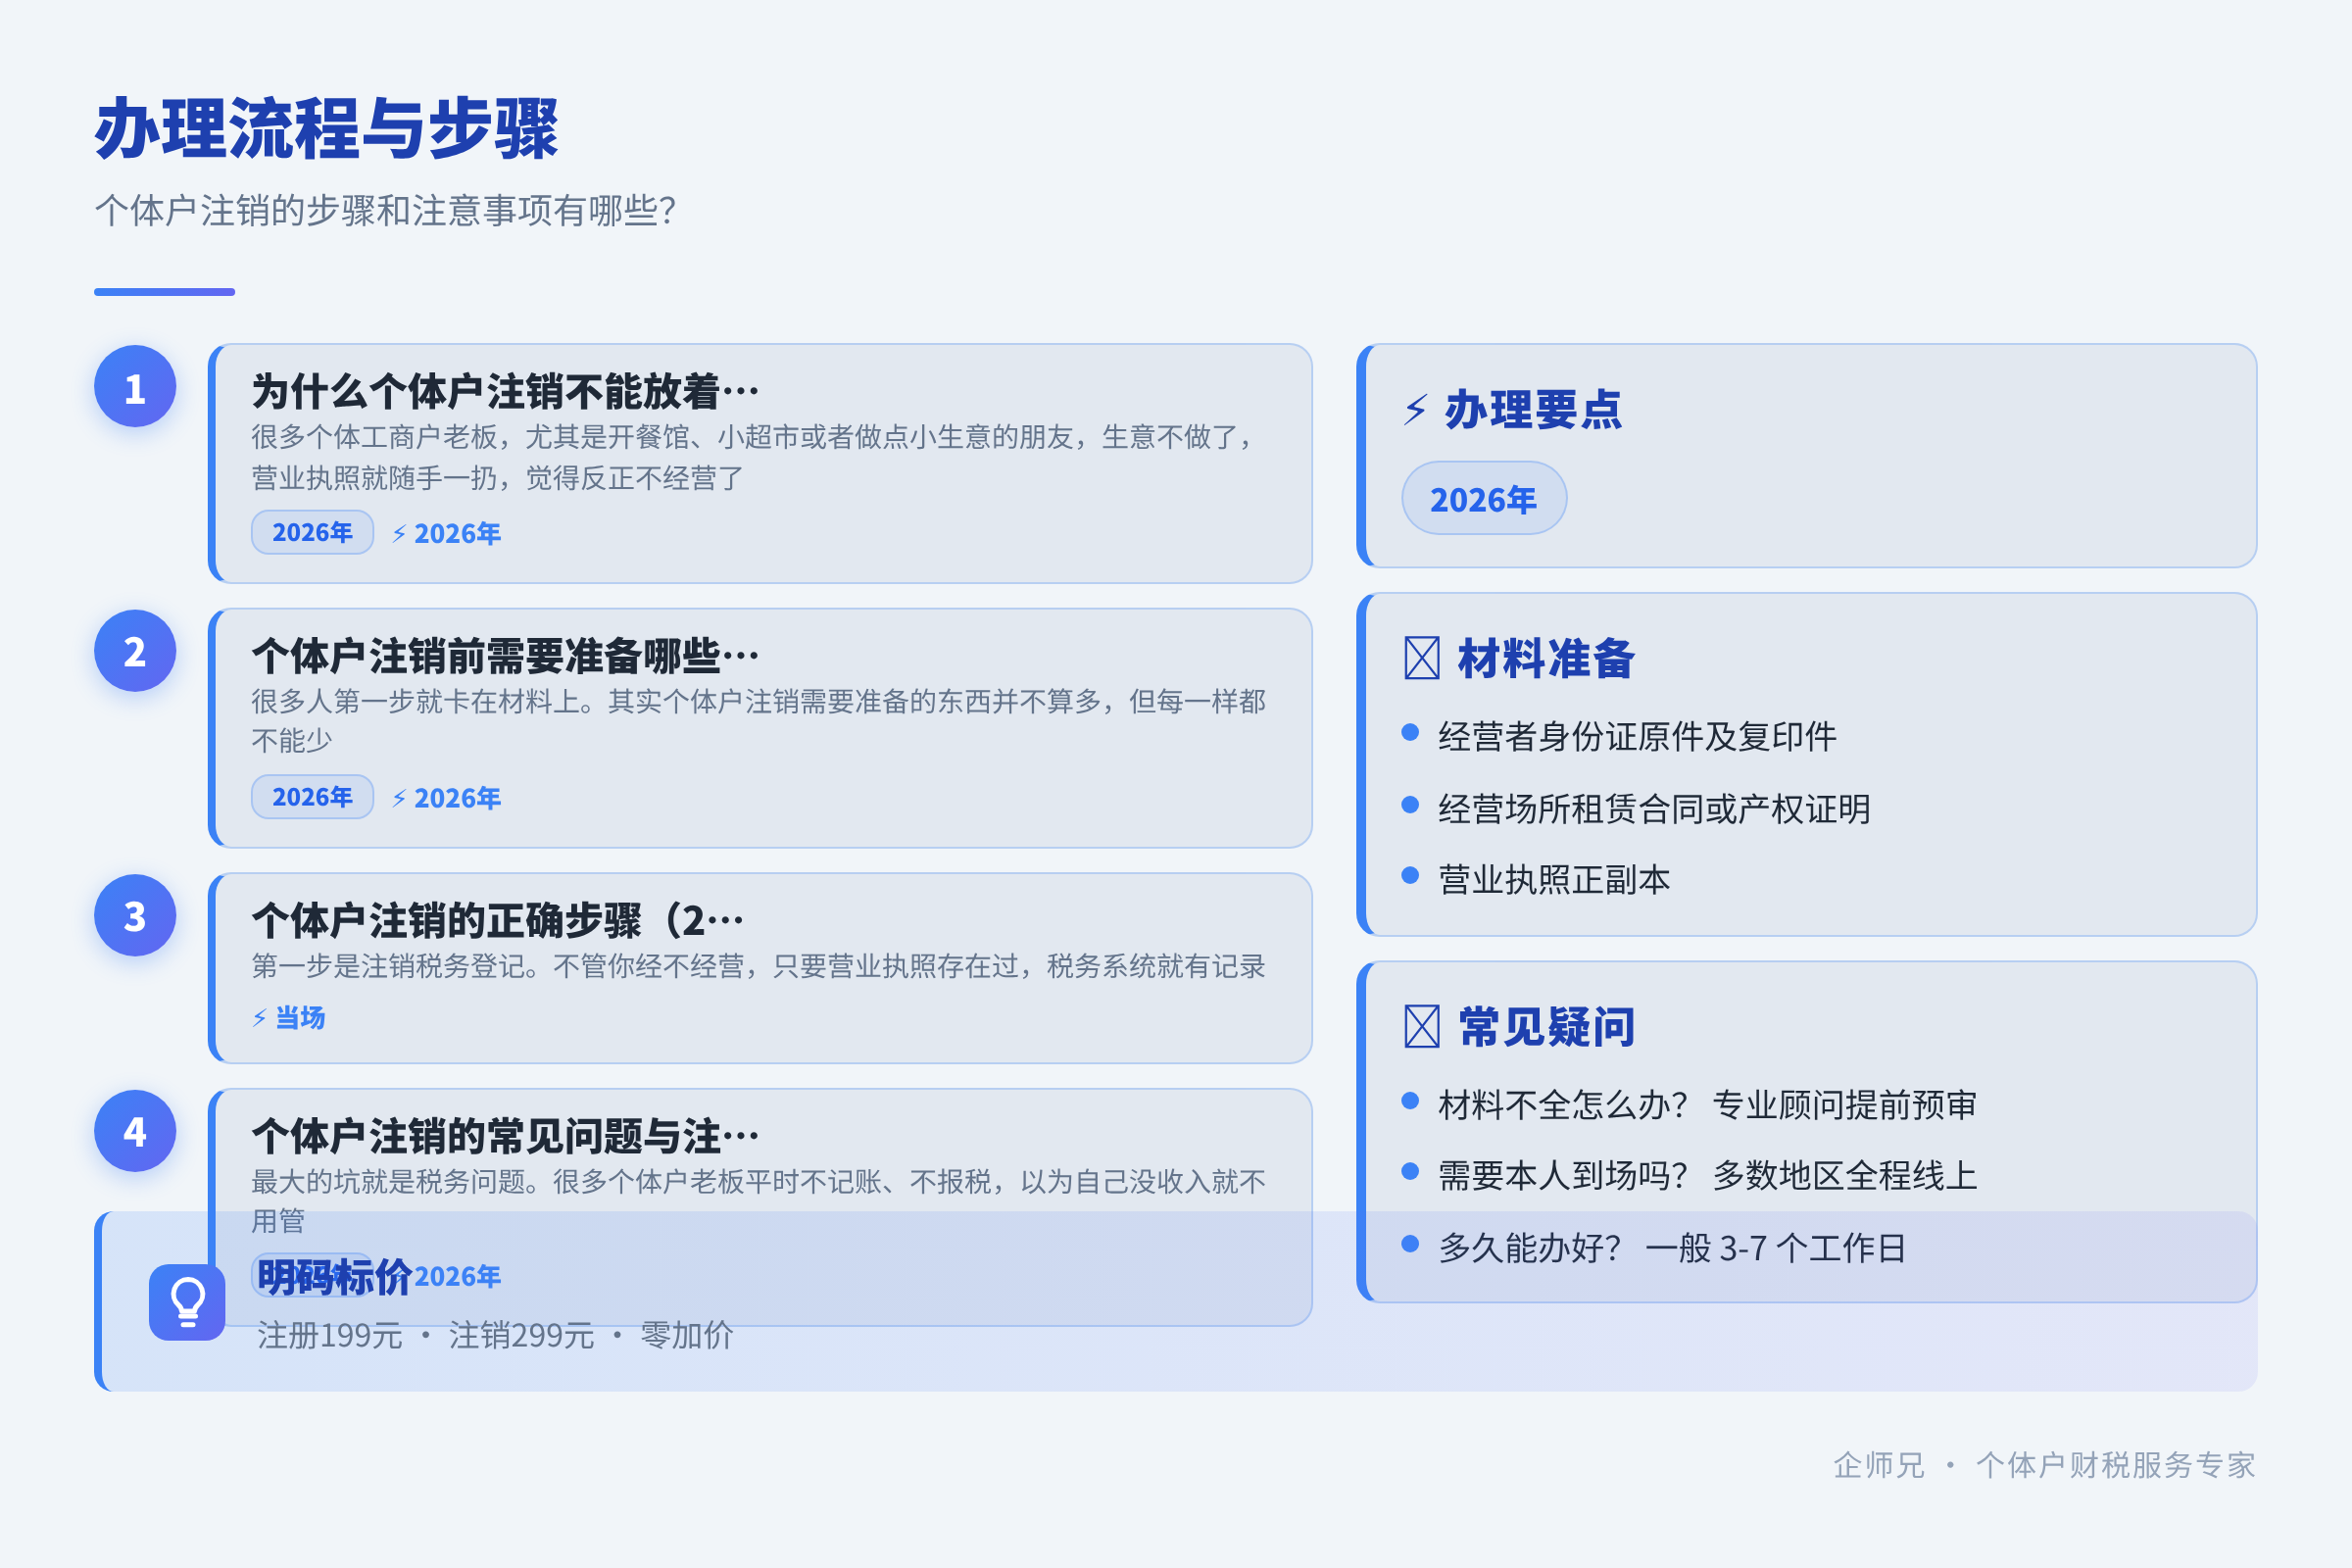Click the box icon beside 常见疑问

point(1421,1026)
